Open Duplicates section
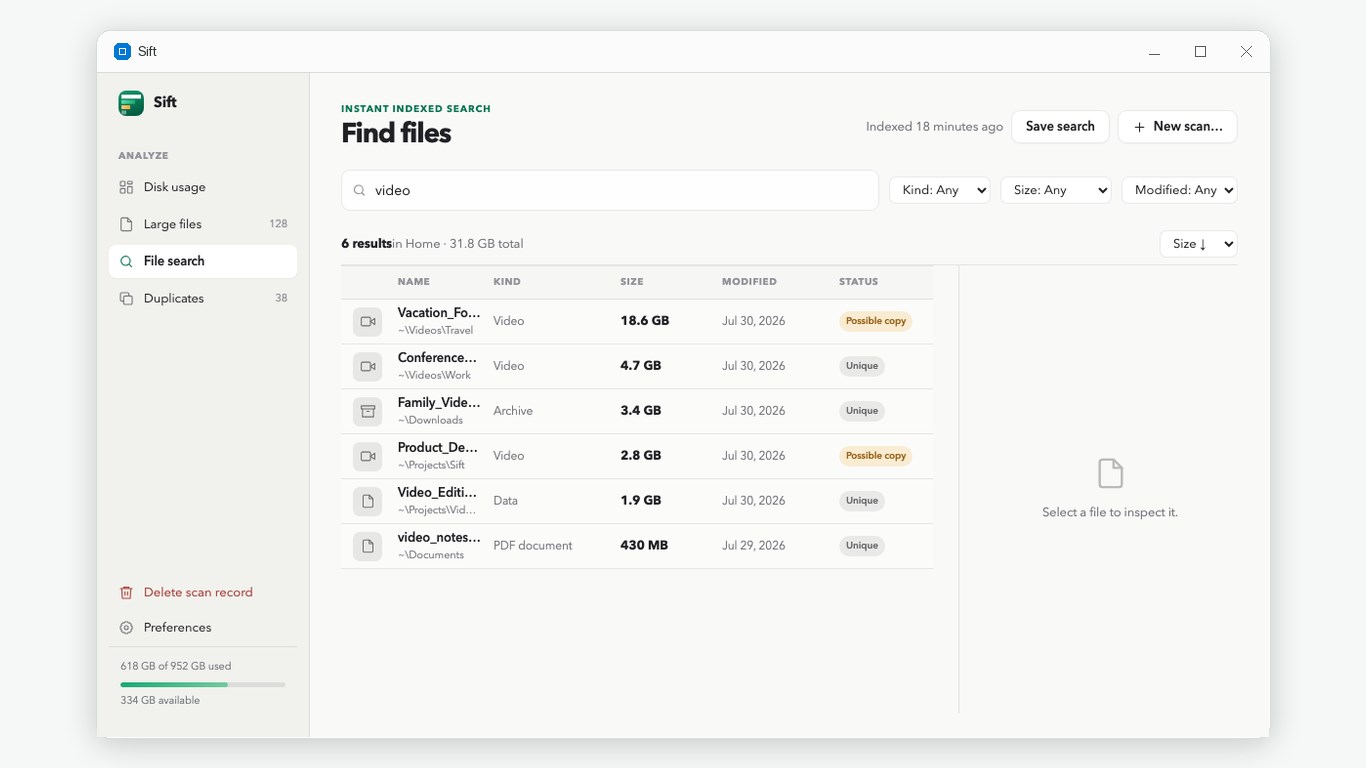The height and width of the screenshot is (768, 1366). point(203,298)
